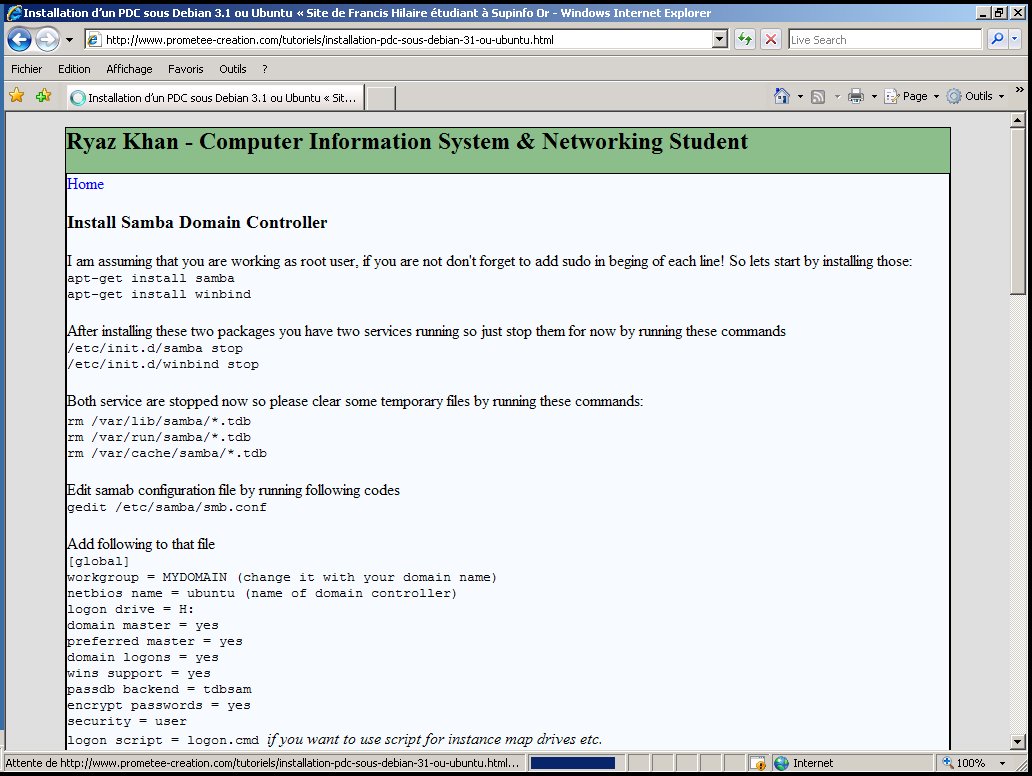Open the ? help menu
Screen dimensions: 1032x776
point(265,68)
